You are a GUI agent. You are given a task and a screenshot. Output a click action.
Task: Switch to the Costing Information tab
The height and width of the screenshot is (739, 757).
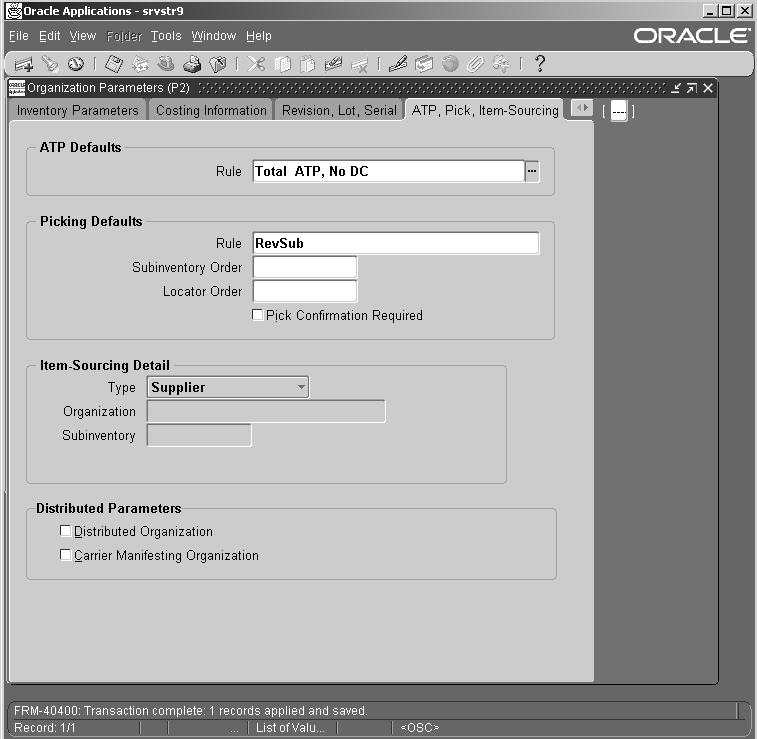[x=211, y=110]
